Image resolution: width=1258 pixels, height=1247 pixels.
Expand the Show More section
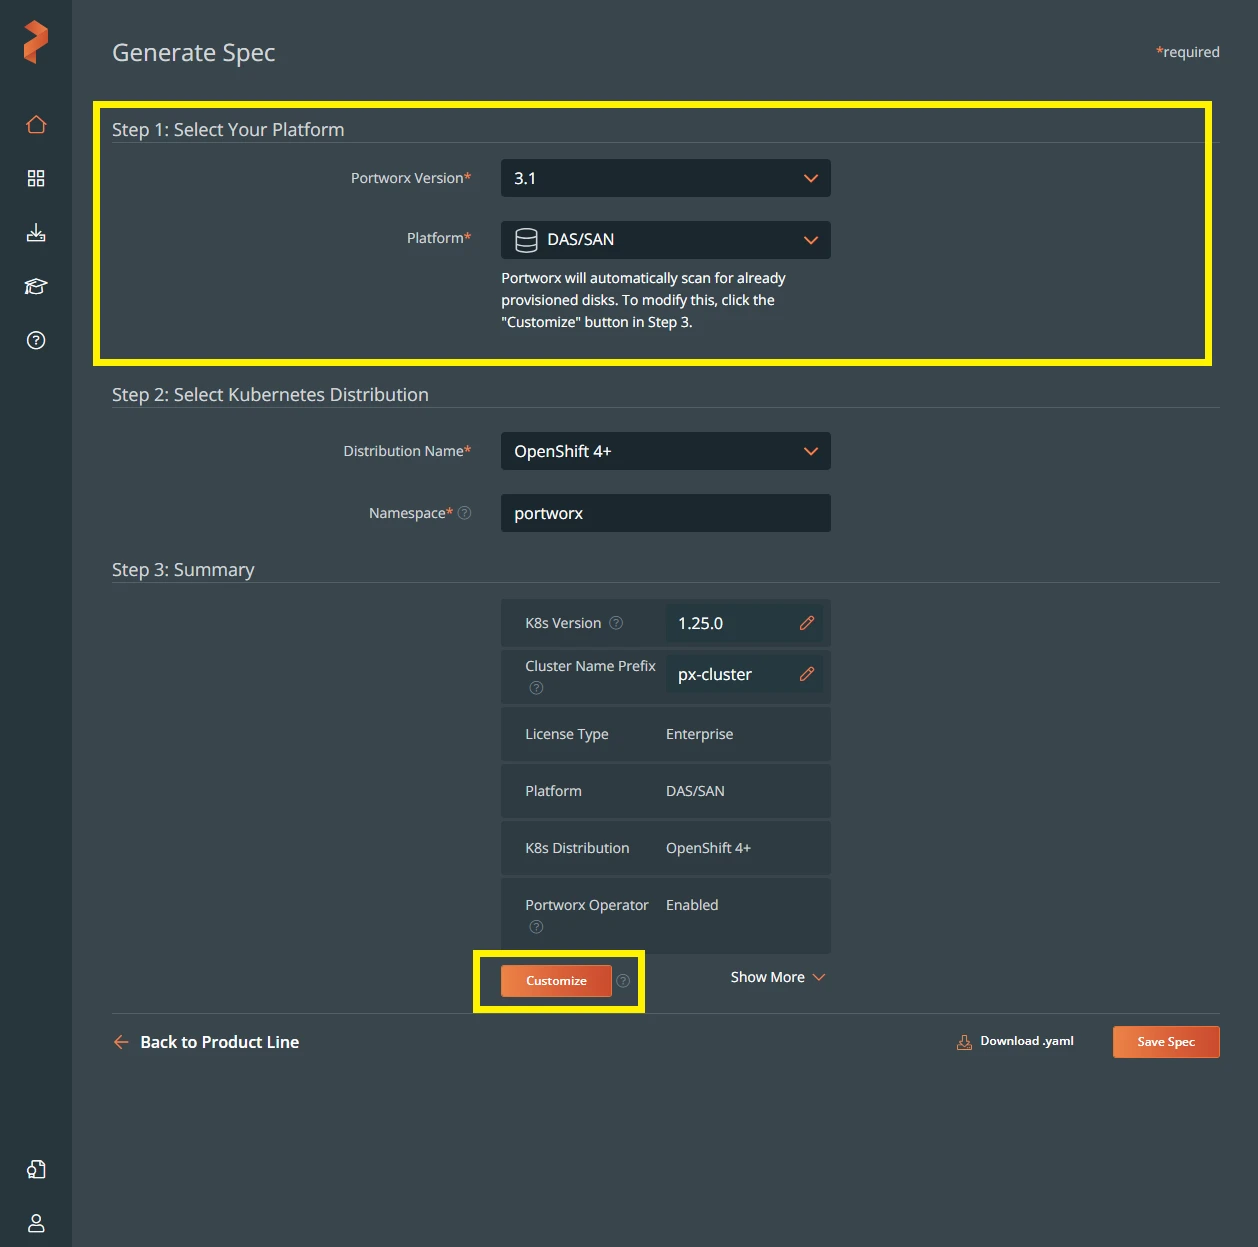[x=778, y=977]
